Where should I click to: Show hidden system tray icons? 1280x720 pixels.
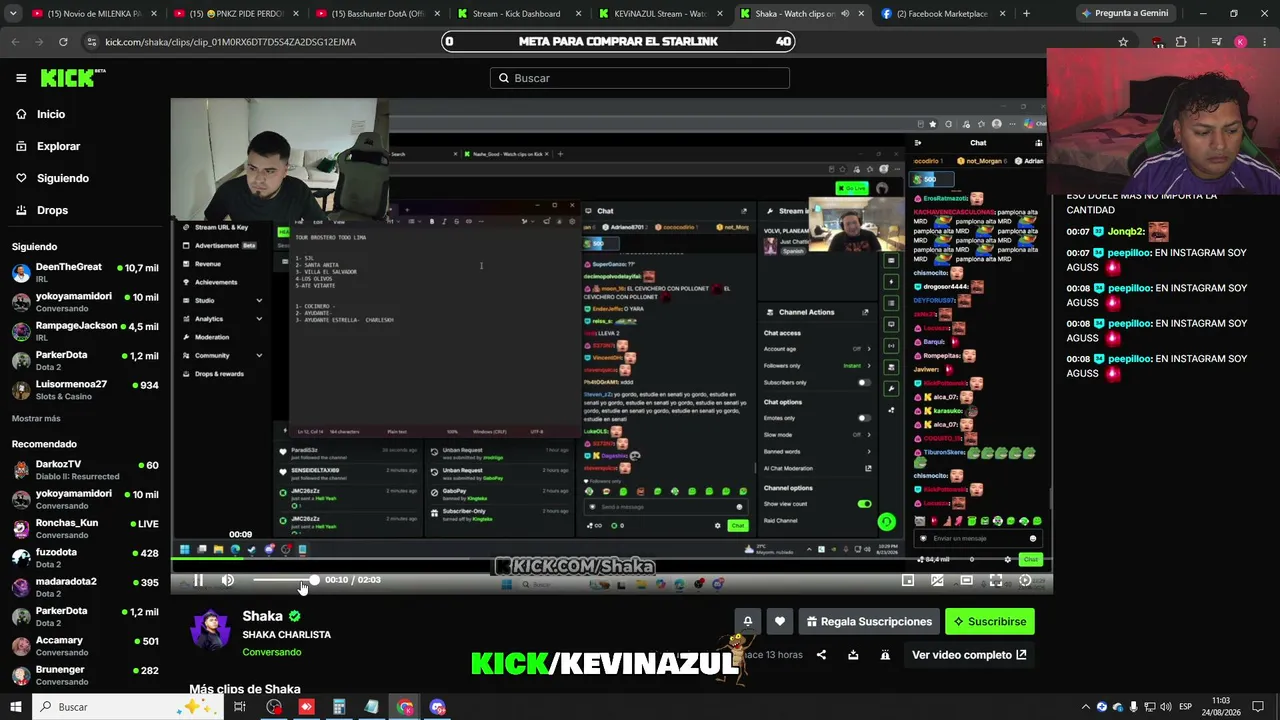coord(1088,707)
